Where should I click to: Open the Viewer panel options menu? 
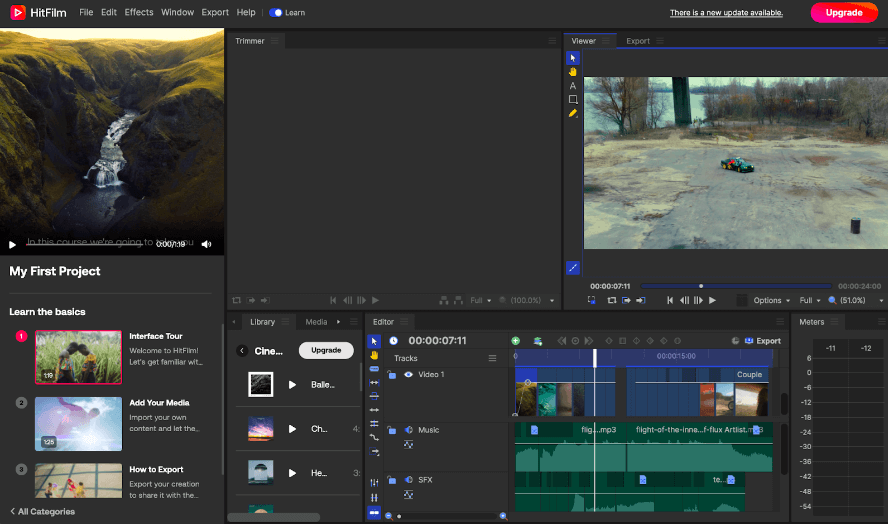(606, 41)
